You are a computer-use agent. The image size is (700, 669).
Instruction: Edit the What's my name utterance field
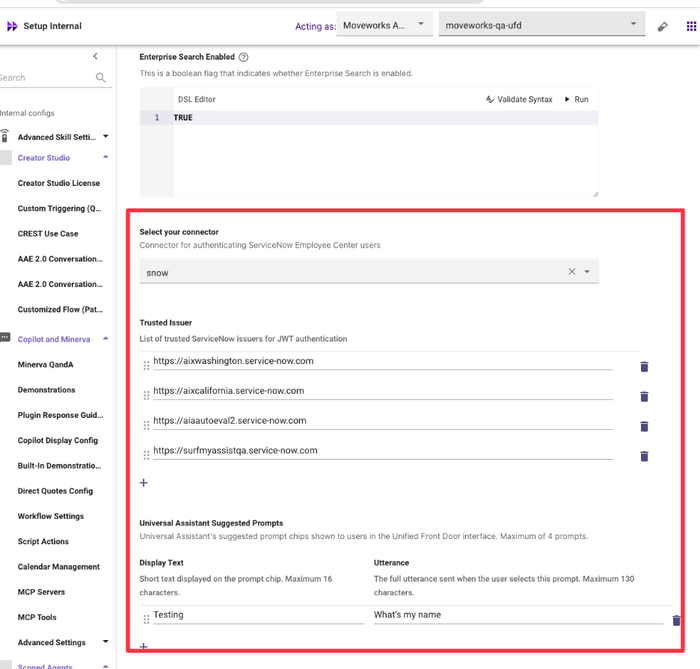[518, 615]
